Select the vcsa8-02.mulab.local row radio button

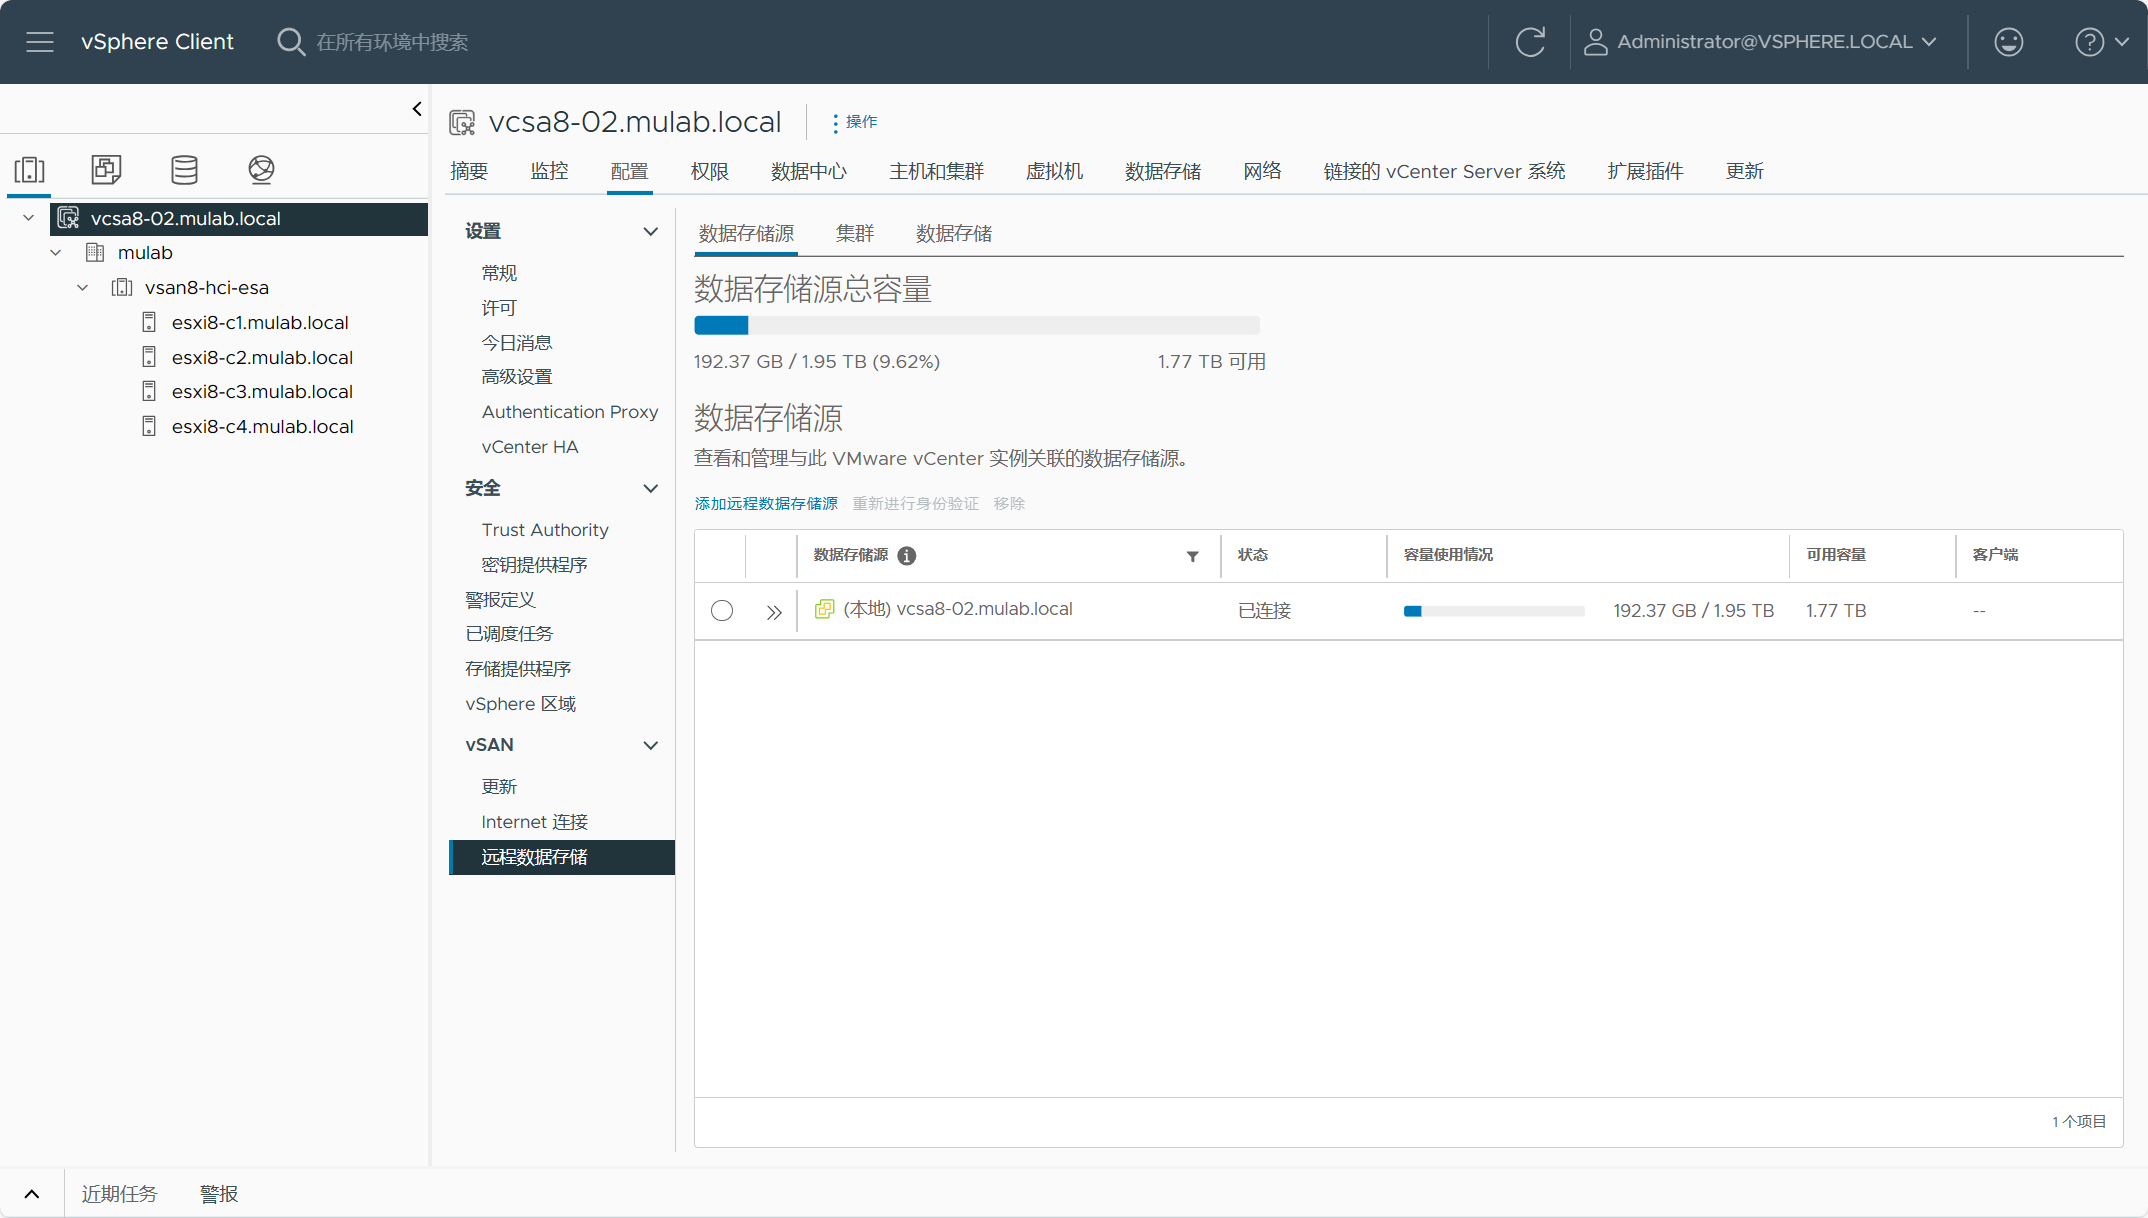(722, 611)
